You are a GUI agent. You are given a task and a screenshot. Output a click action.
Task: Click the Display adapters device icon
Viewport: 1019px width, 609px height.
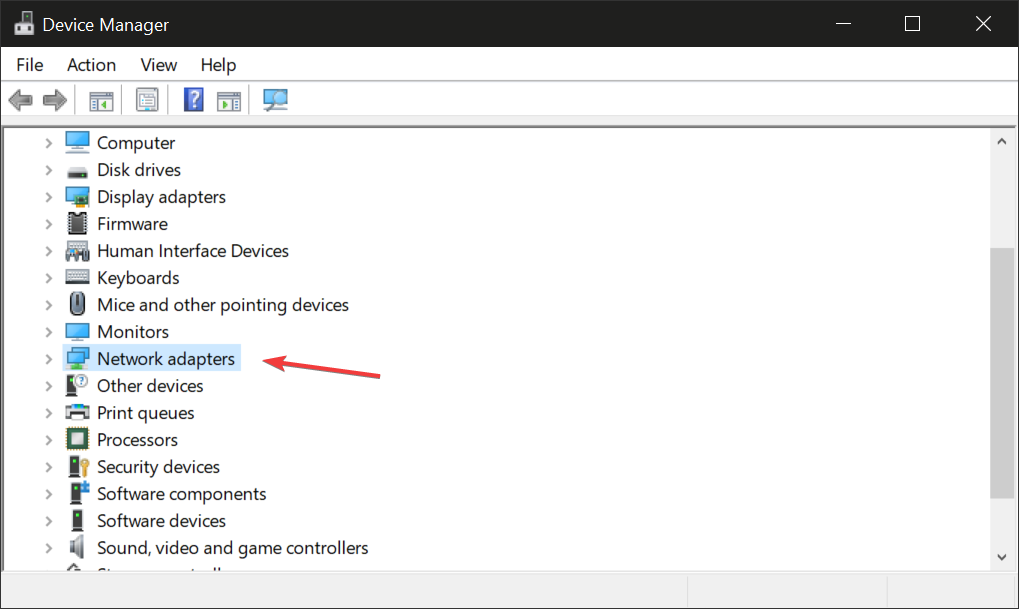[x=78, y=197]
